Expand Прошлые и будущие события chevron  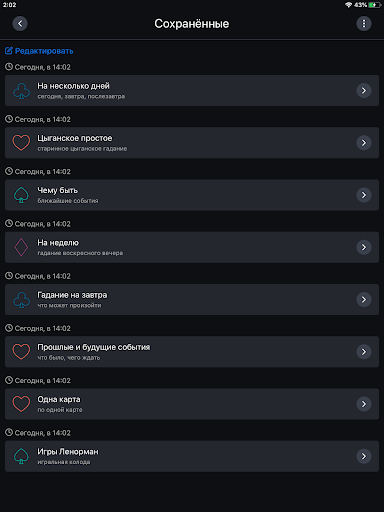tap(364, 352)
